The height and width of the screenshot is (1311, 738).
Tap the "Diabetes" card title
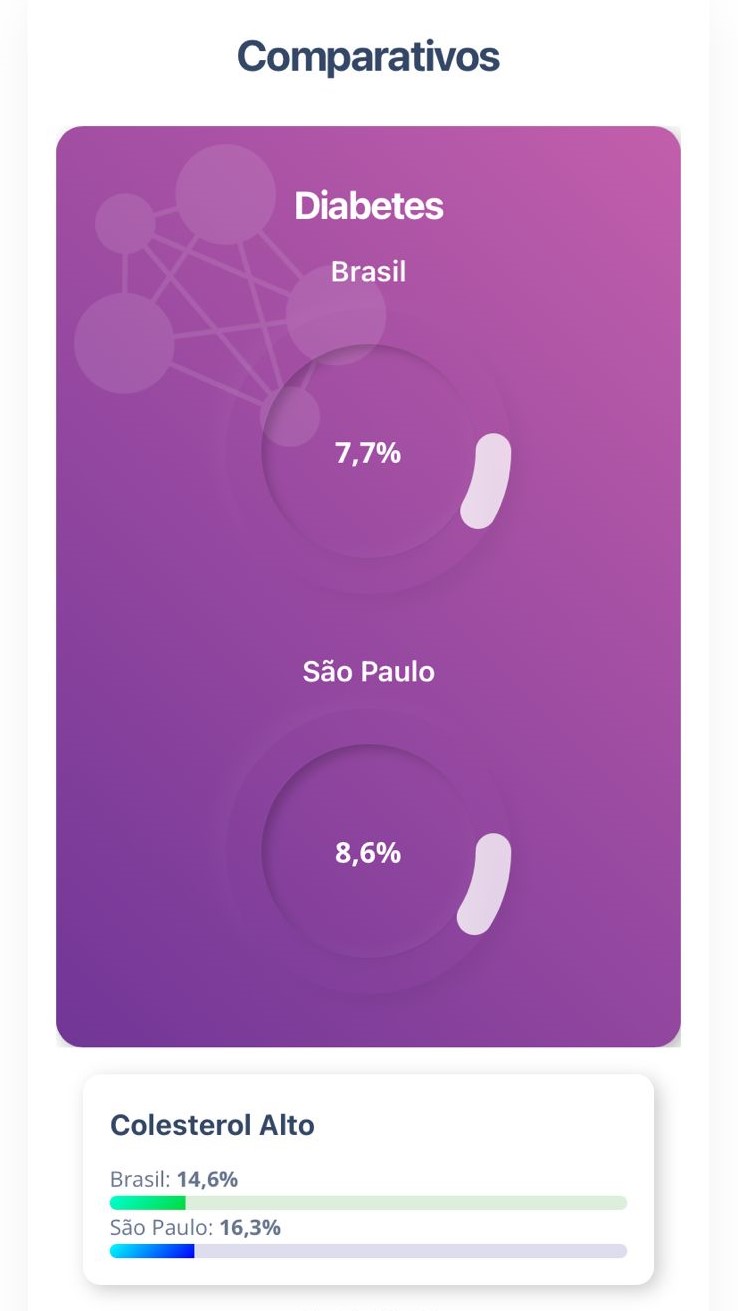point(368,206)
